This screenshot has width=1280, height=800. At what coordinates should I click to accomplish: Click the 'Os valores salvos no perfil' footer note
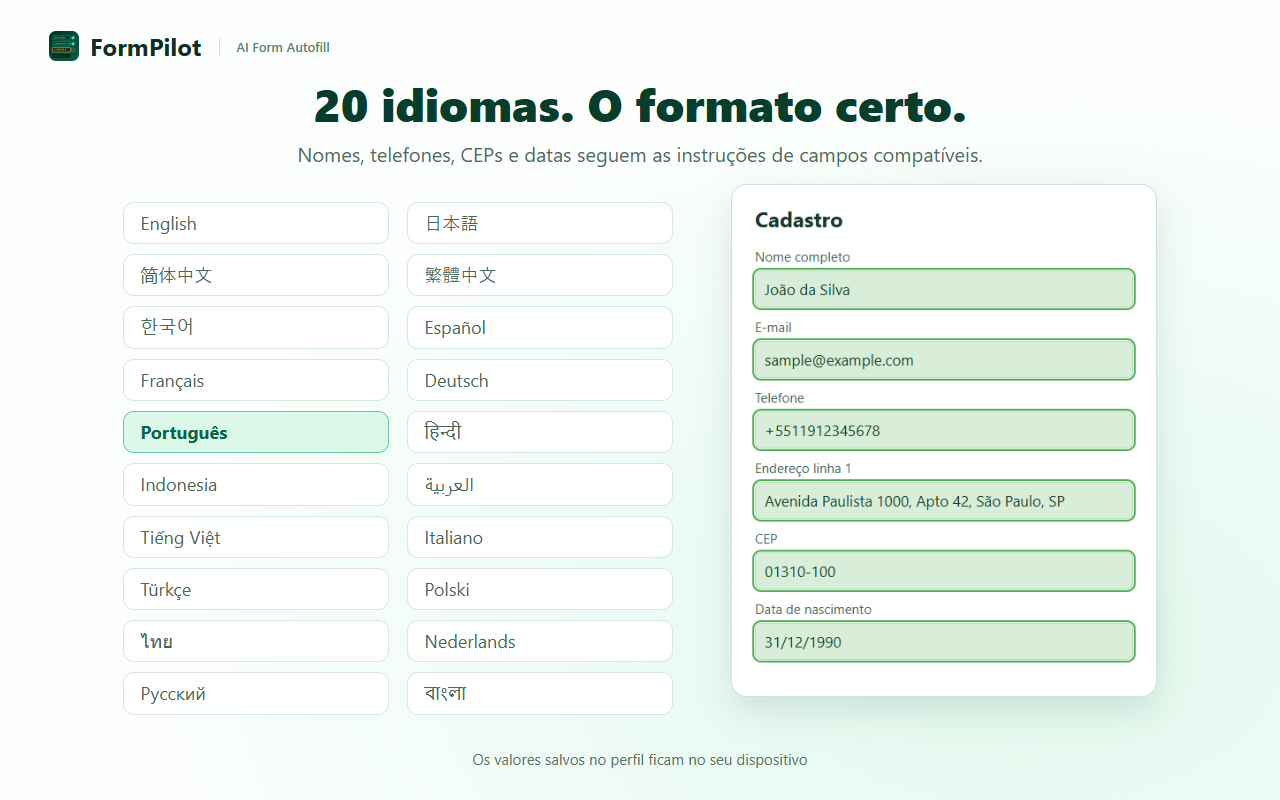pos(640,760)
